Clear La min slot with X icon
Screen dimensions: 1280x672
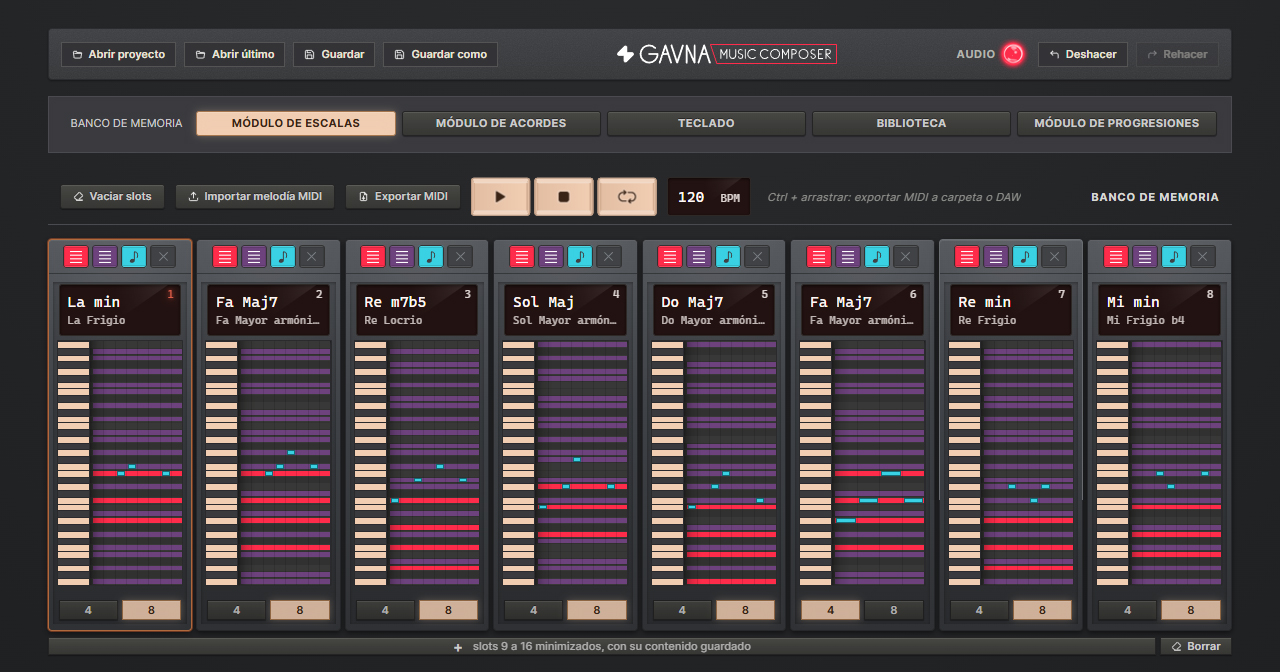163,257
